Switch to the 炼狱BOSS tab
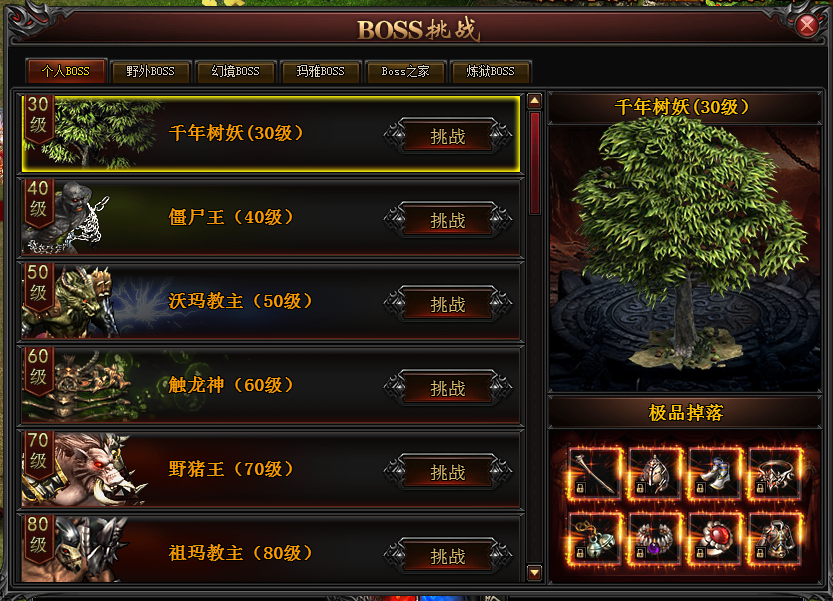The width and height of the screenshot is (833, 601). 490,71
